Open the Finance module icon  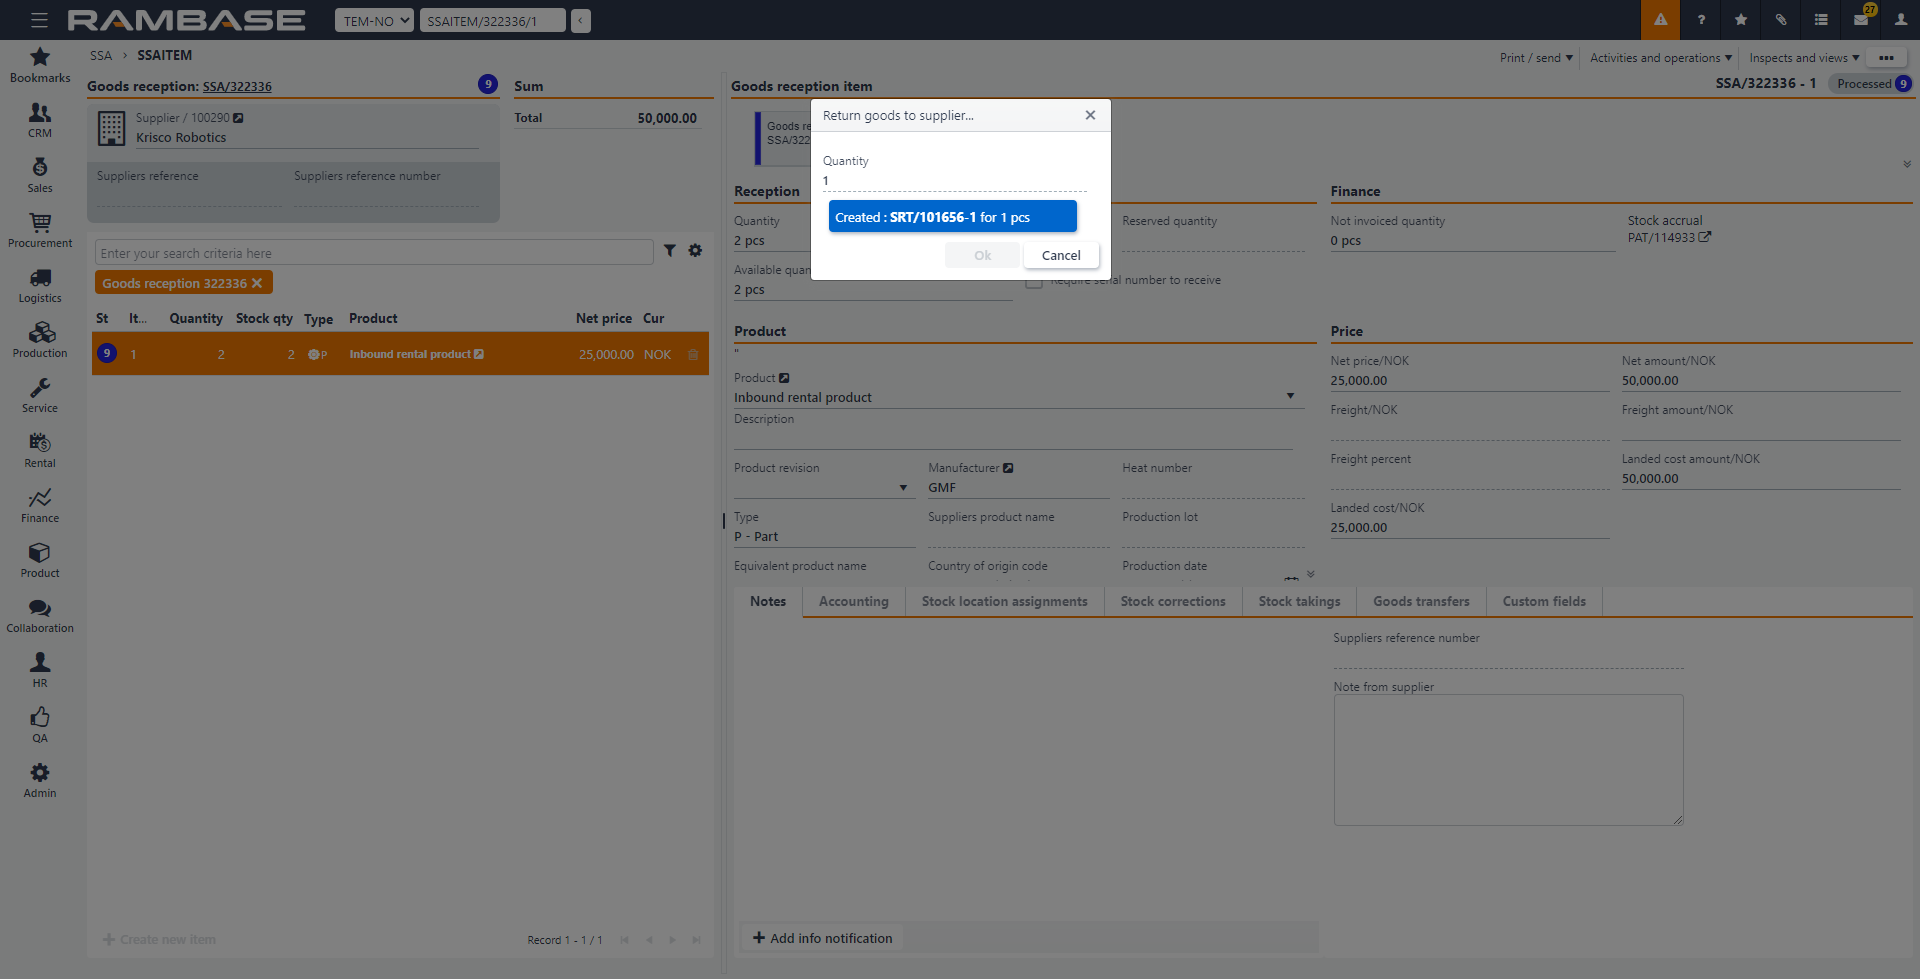40,505
